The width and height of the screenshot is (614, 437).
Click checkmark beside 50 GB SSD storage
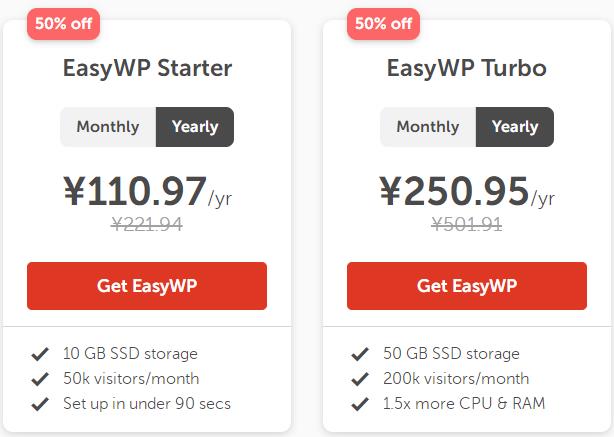(x=360, y=354)
